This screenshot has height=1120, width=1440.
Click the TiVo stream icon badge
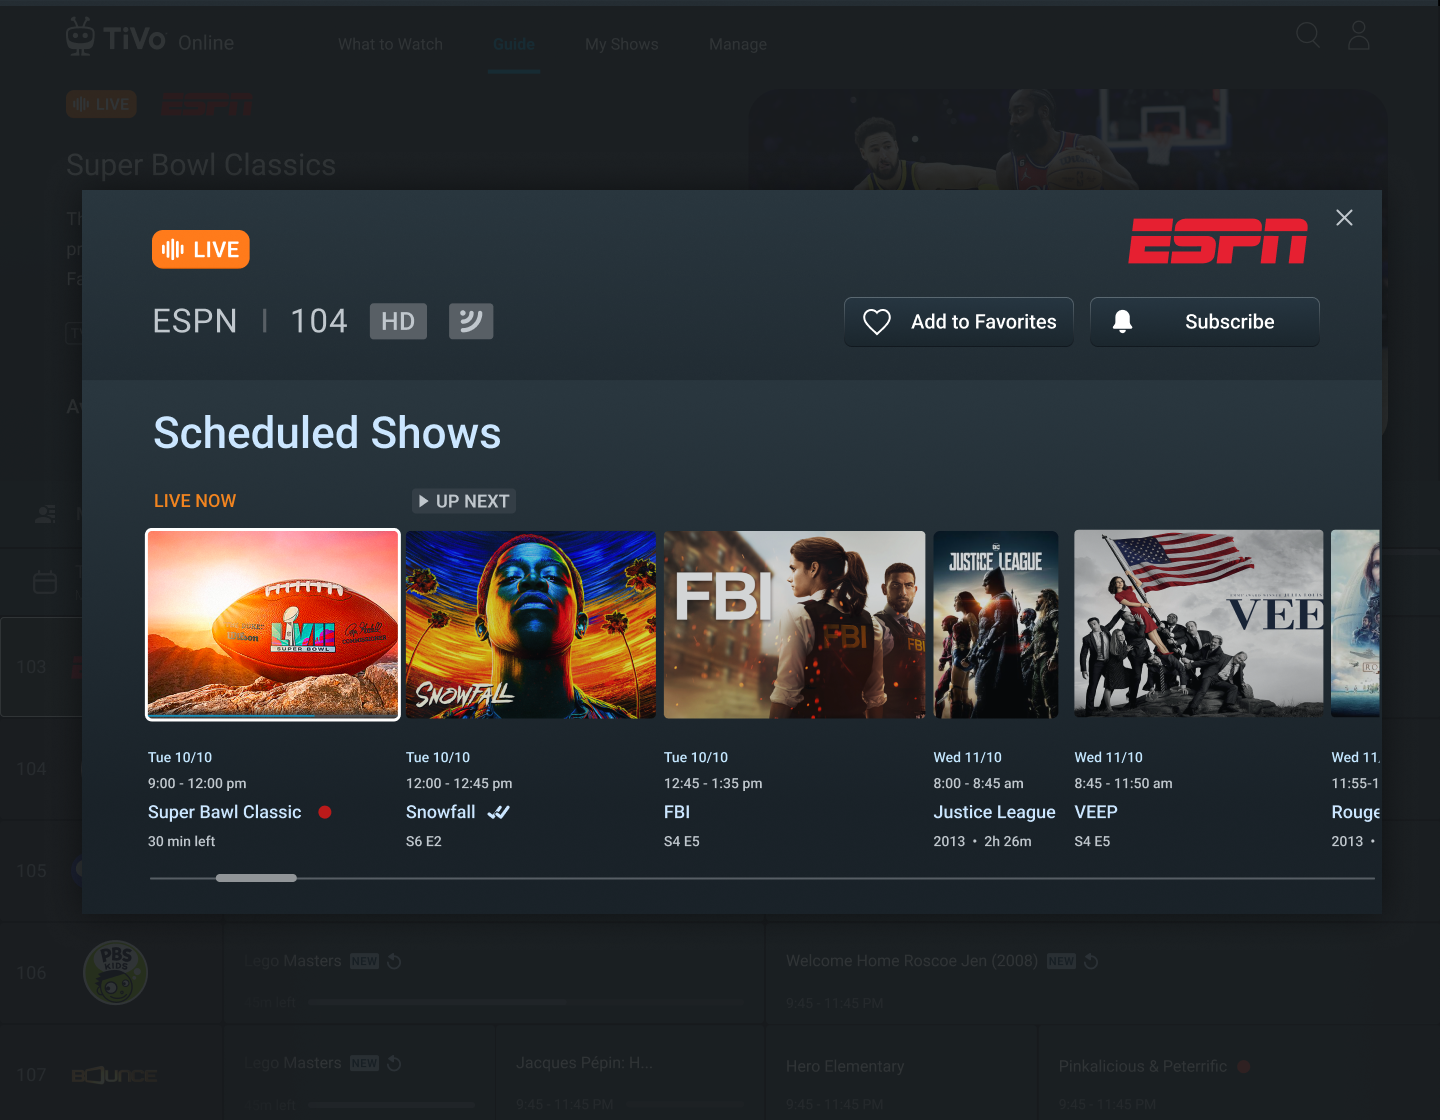coord(471,321)
